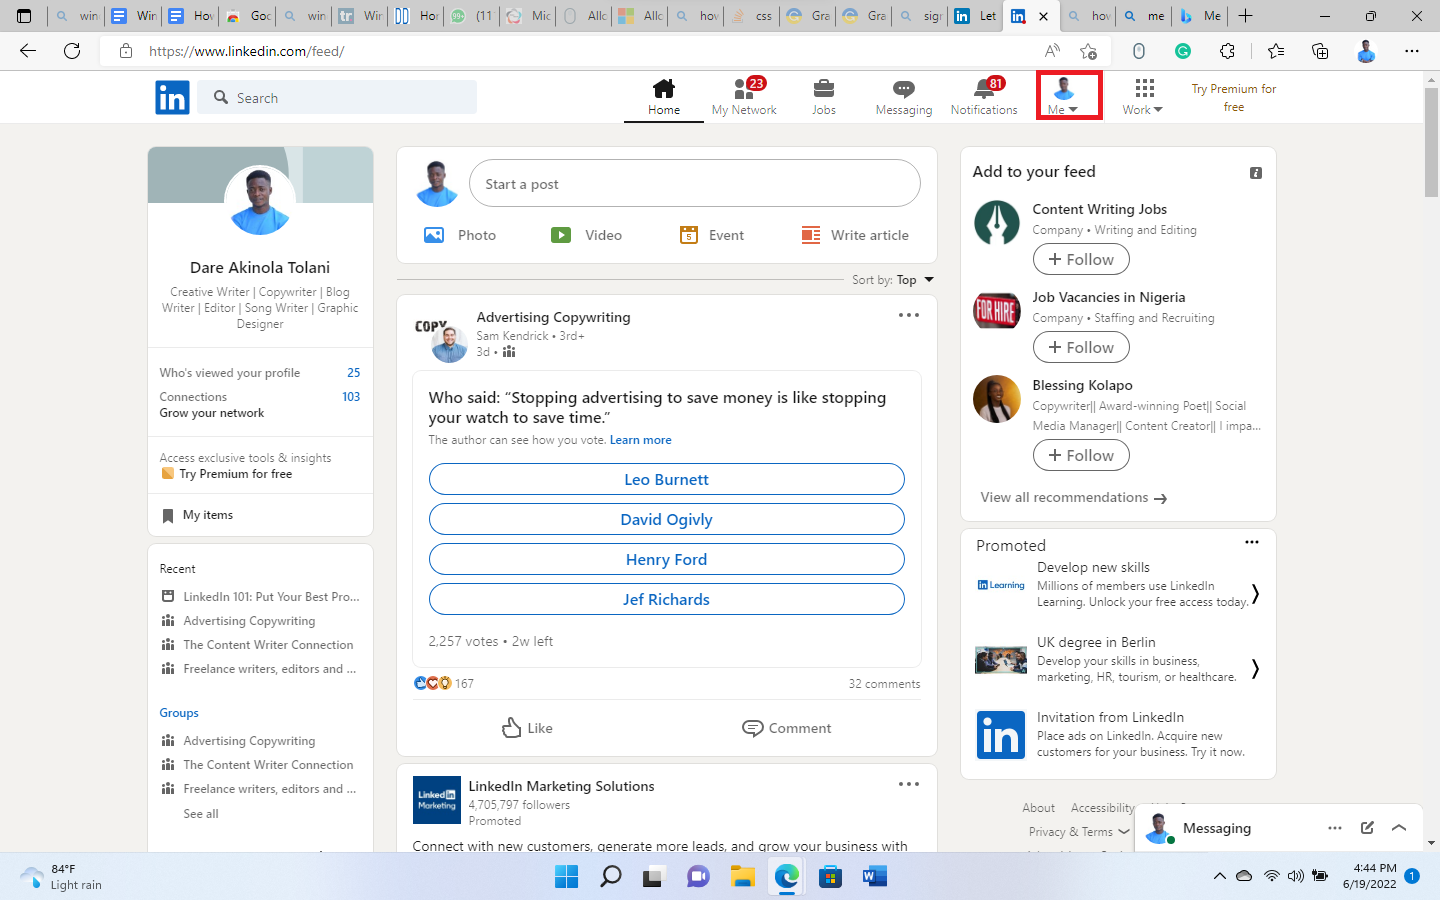Click See all groups

click(201, 814)
